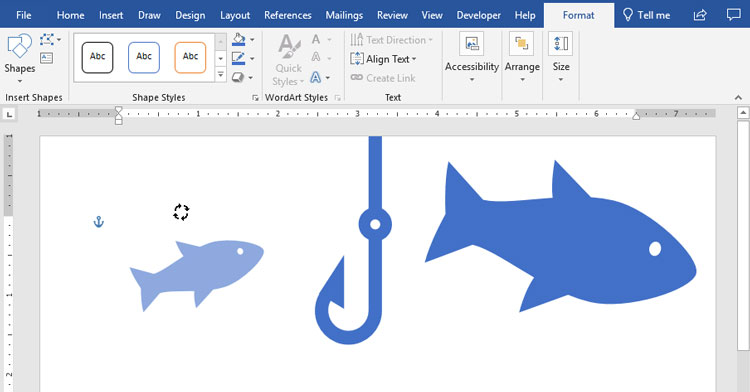
Task: Switch to the References tab
Action: 287,15
